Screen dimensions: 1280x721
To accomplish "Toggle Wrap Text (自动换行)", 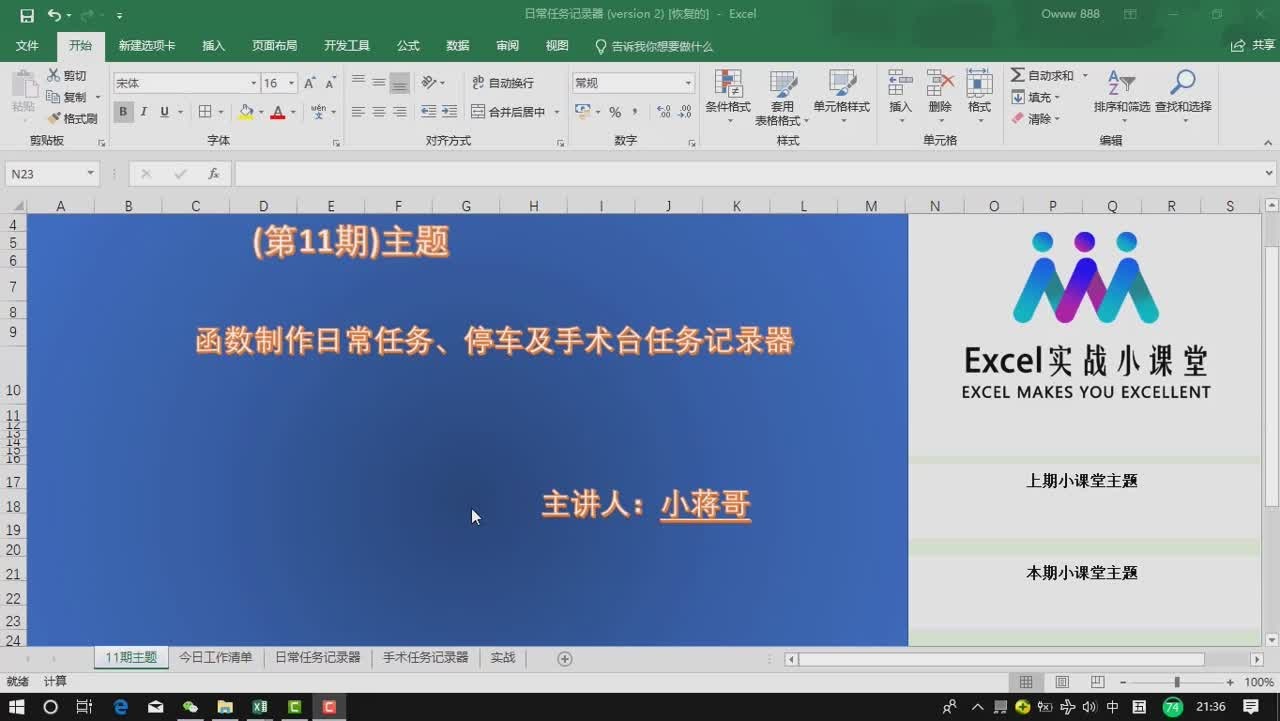I will tap(504, 83).
